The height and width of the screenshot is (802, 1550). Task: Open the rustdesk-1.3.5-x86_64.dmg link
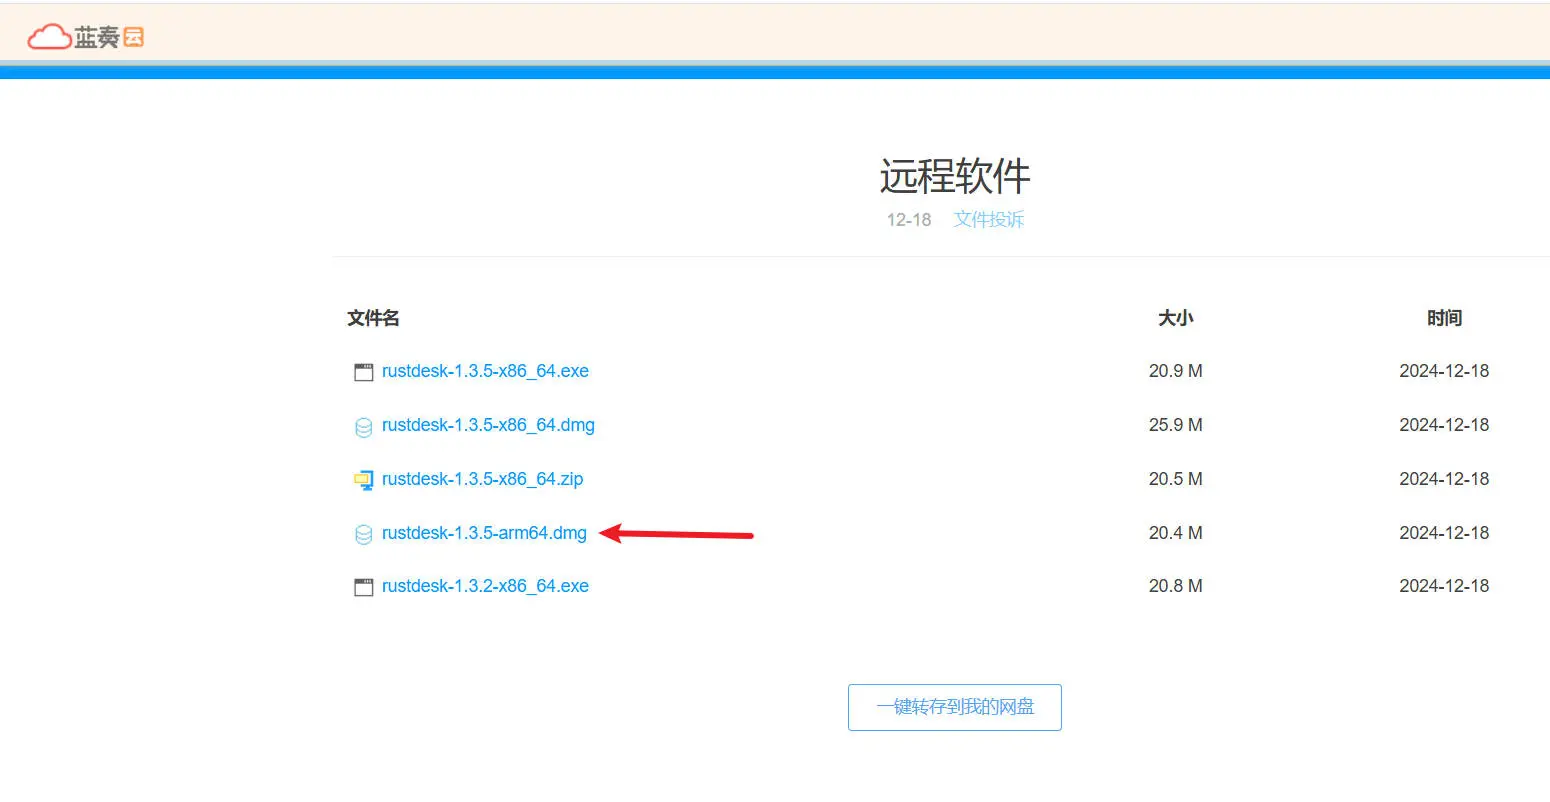pos(488,425)
